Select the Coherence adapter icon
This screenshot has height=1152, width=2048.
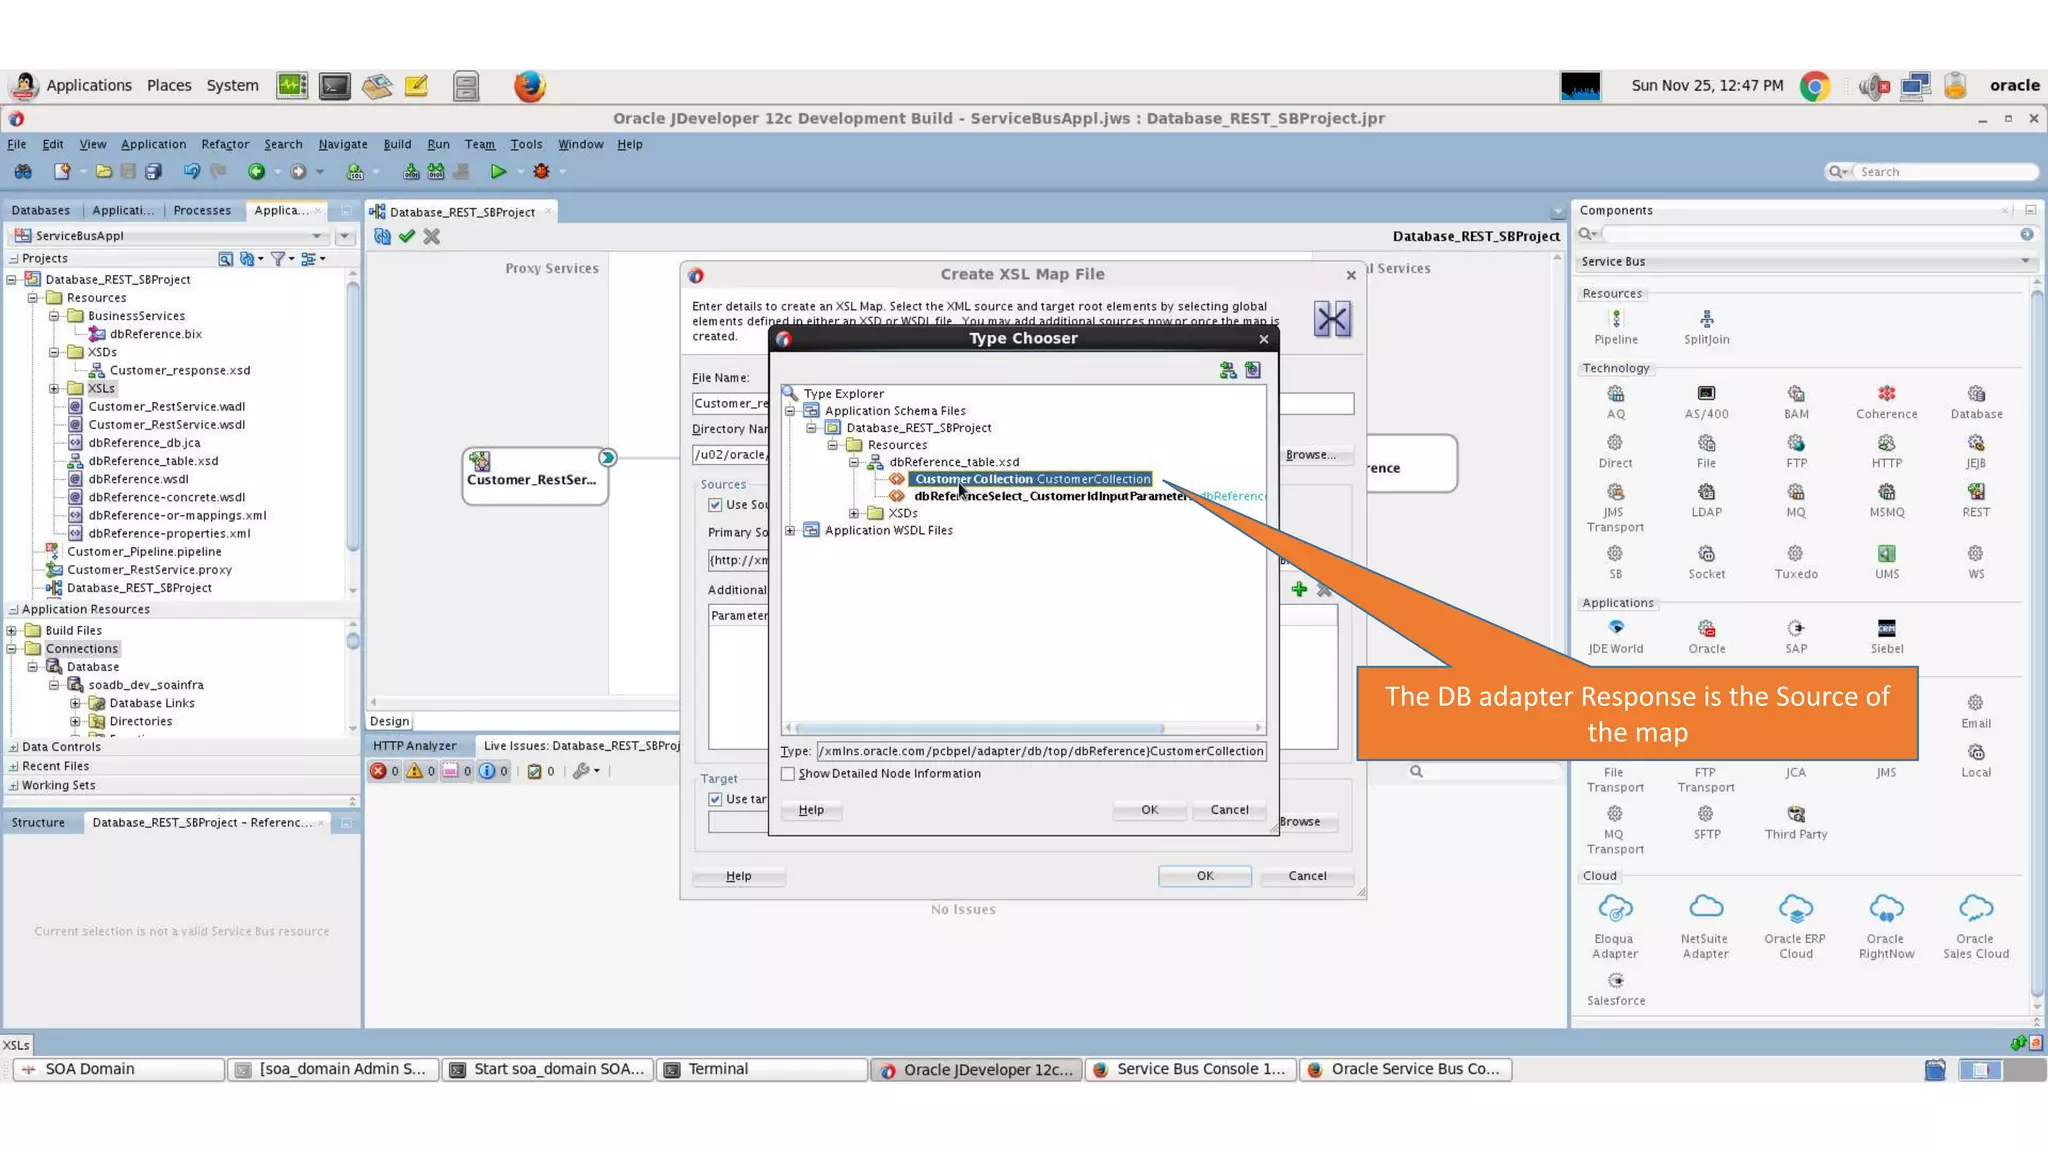click(x=1886, y=394)
